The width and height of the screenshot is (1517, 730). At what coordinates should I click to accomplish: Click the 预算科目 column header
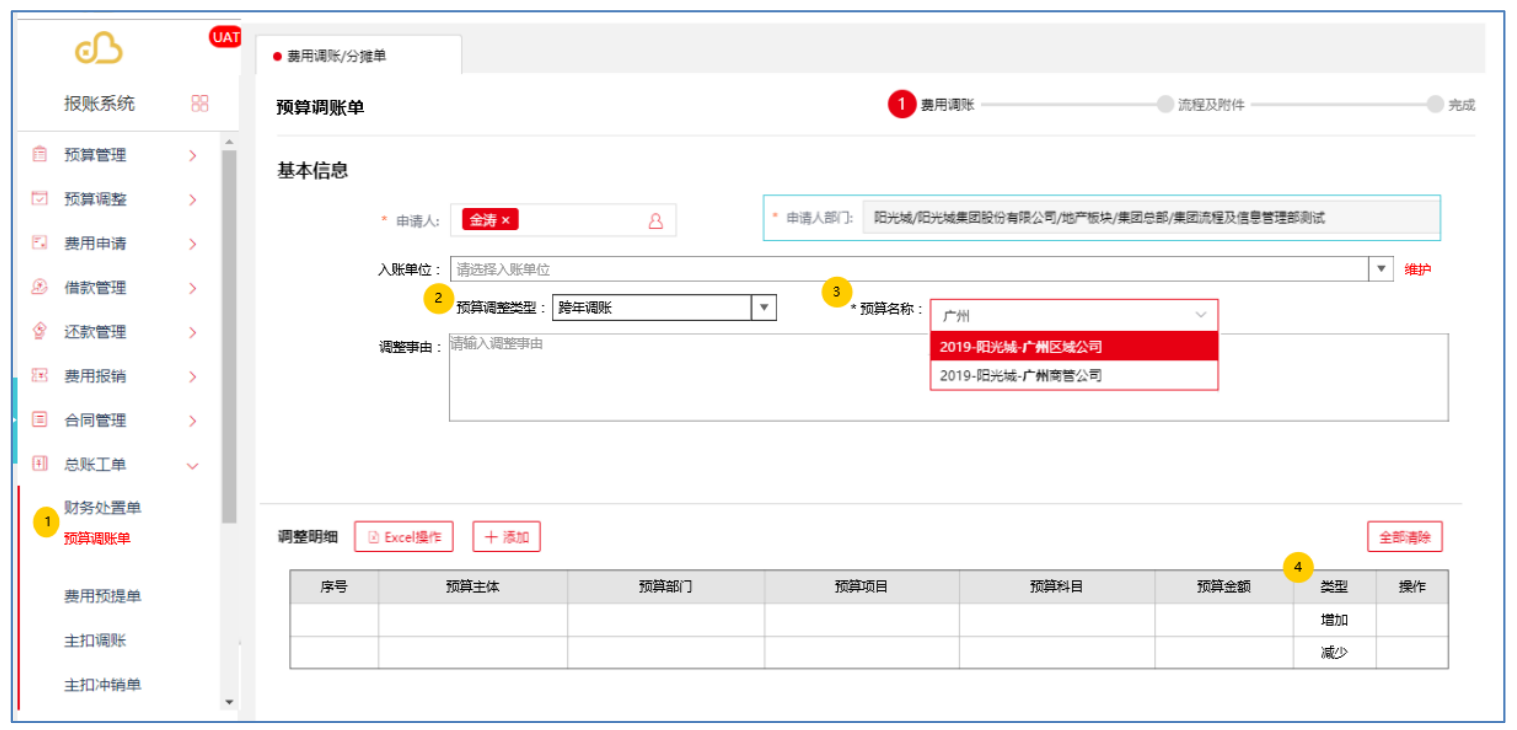coord(1057,587)
